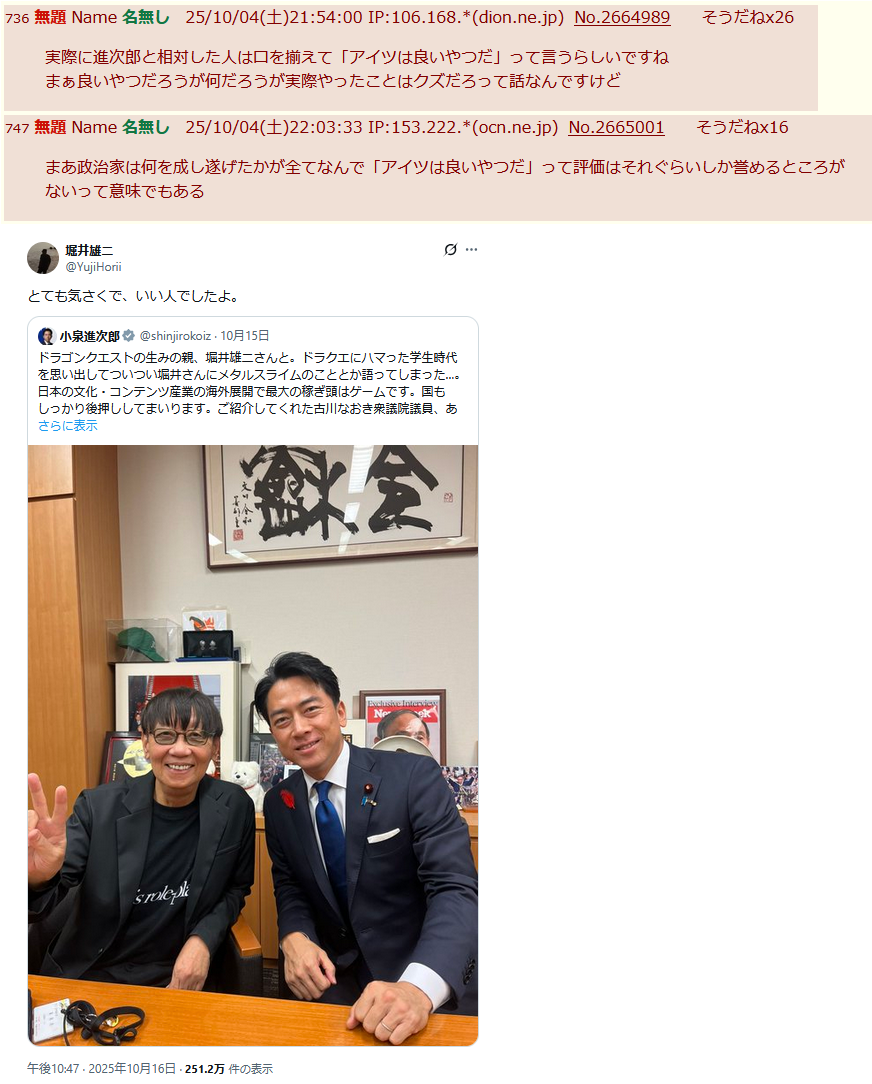Image resolution: width=872 pixels, height=1084 pixels.
Task: Select post number 747
Action: pos(17,129)
